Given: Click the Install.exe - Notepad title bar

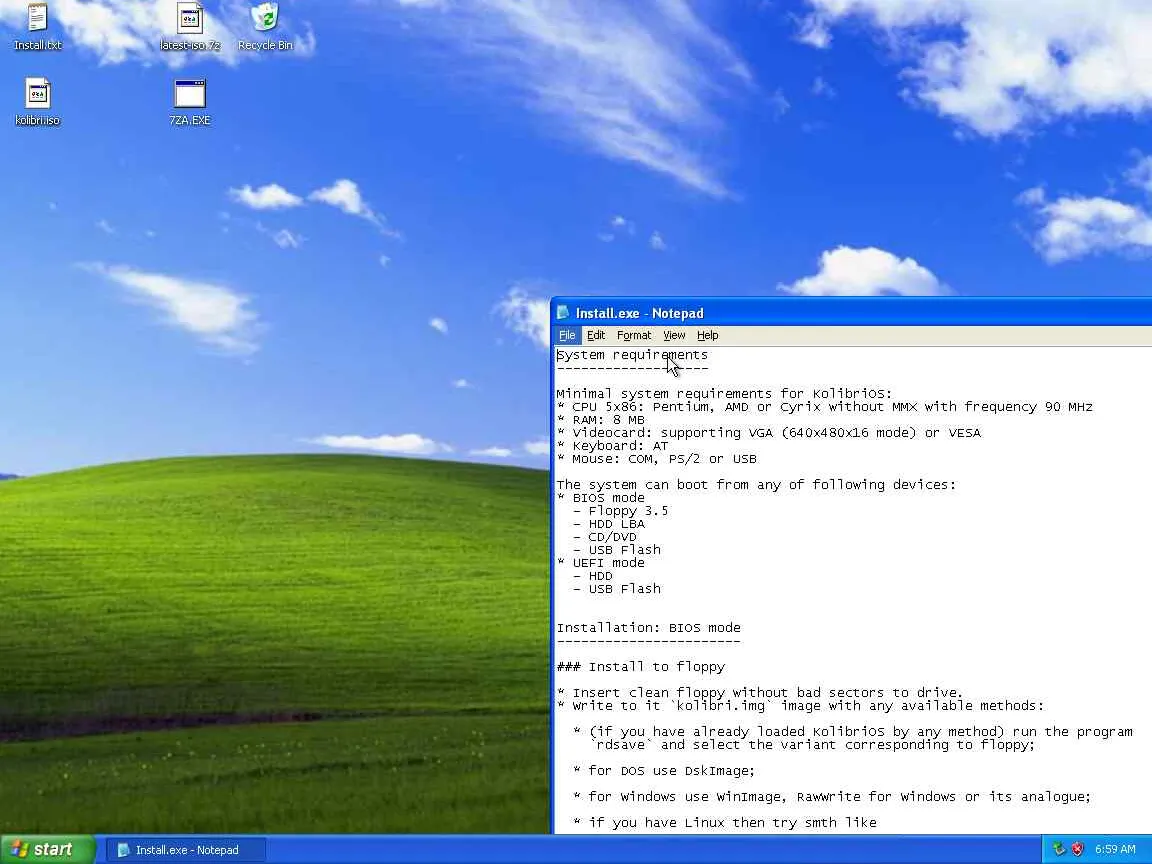Looking at the screenshot, I should coord(852,313).
